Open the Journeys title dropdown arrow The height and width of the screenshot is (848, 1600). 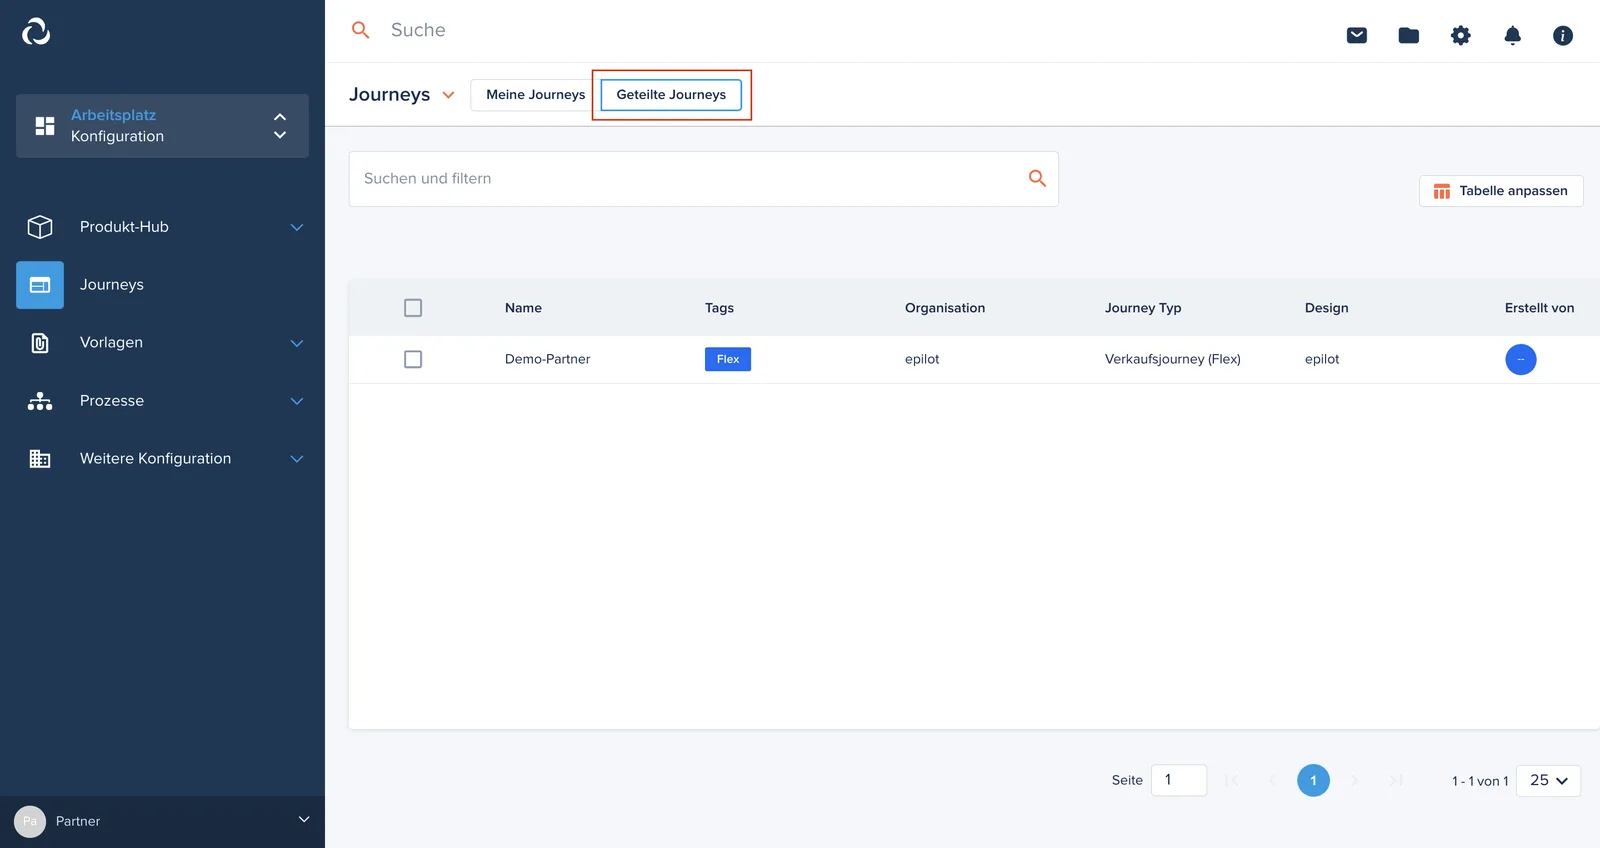449,95
